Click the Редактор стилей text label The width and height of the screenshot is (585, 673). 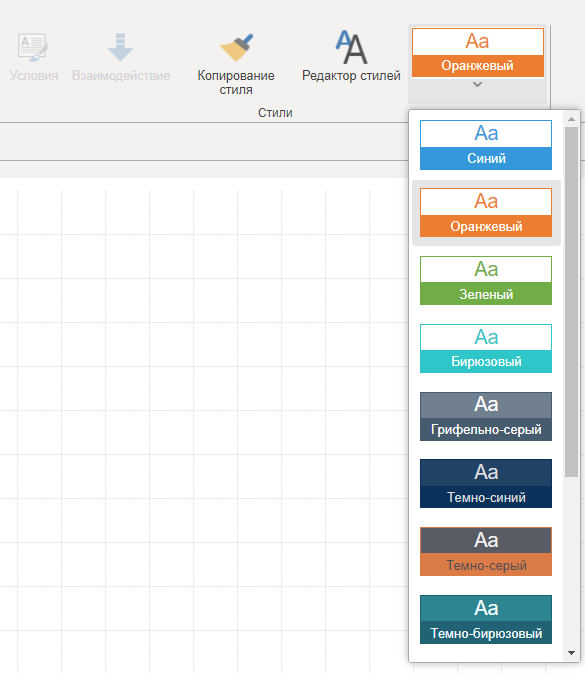click(x=351, y=76)
